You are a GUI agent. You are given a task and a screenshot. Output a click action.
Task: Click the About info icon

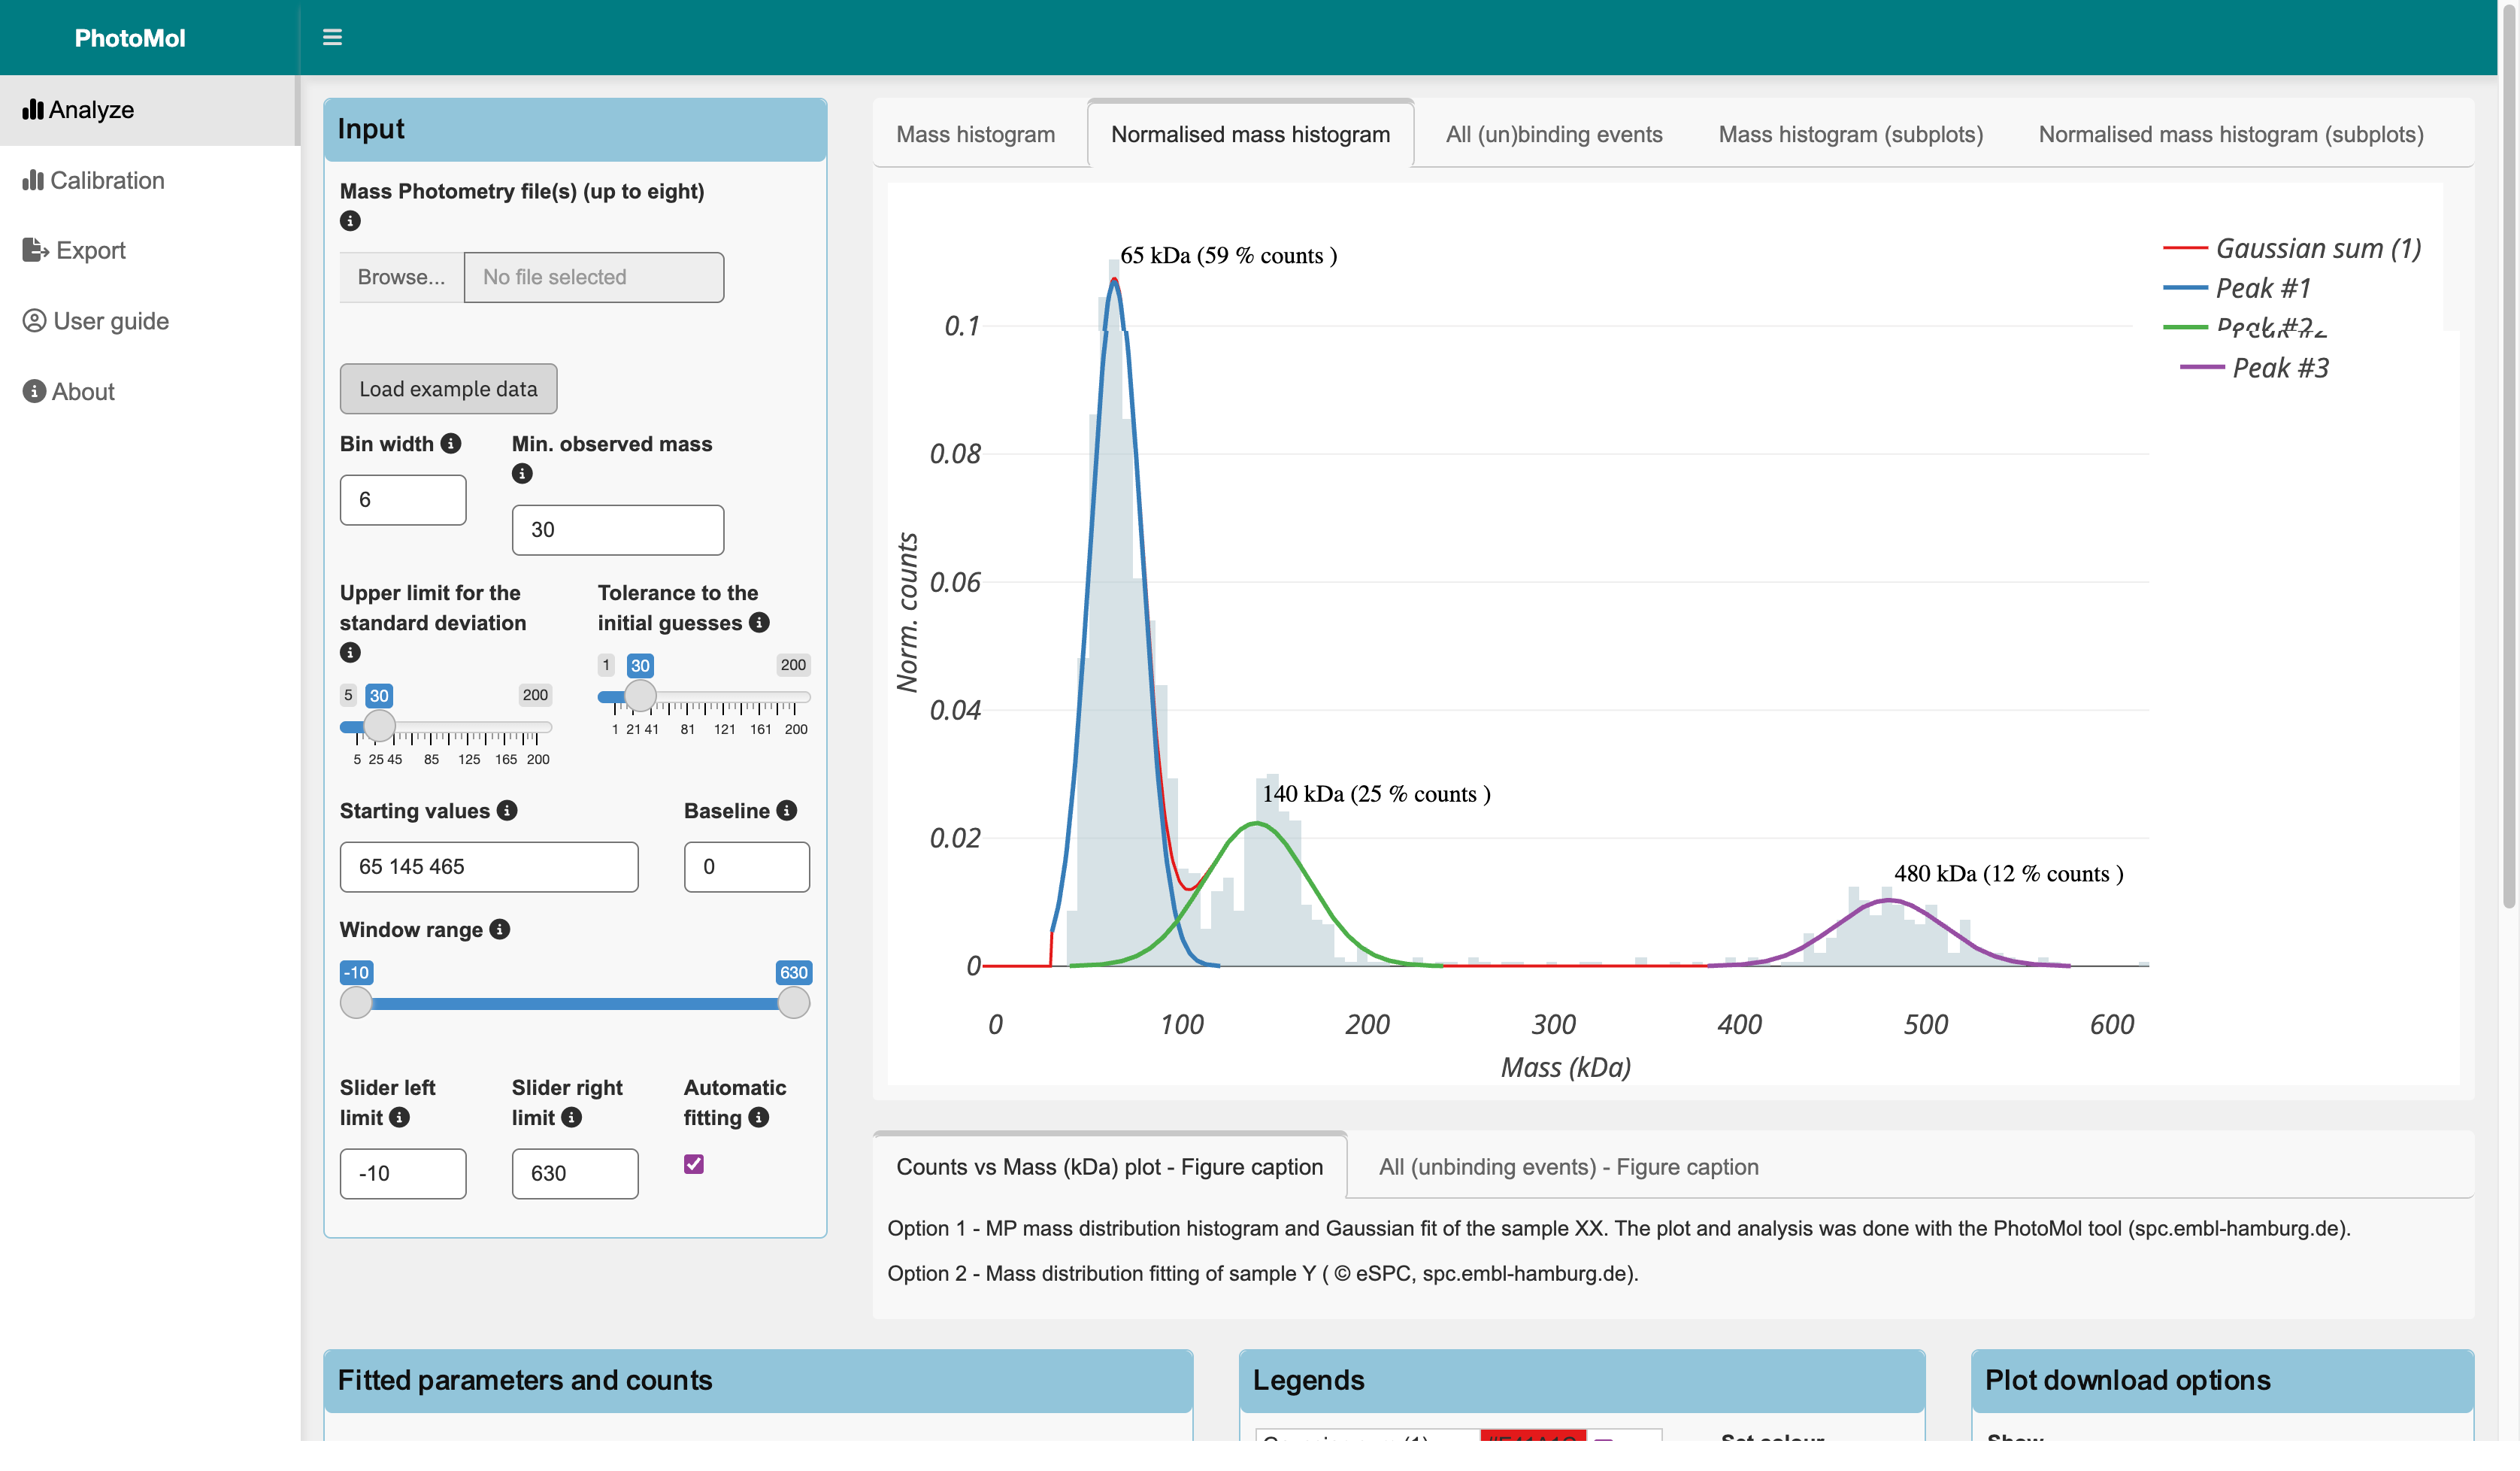(x=35, y=391)
